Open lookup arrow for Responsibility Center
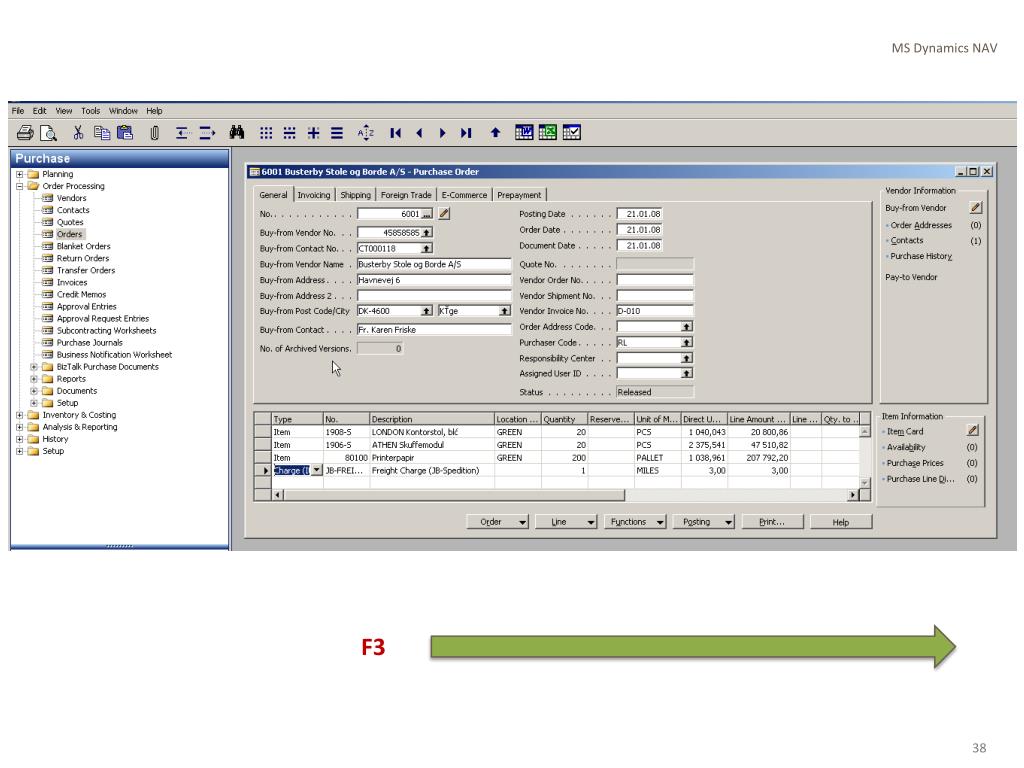This screenshot has height=768, width=1024. [686, 358]
